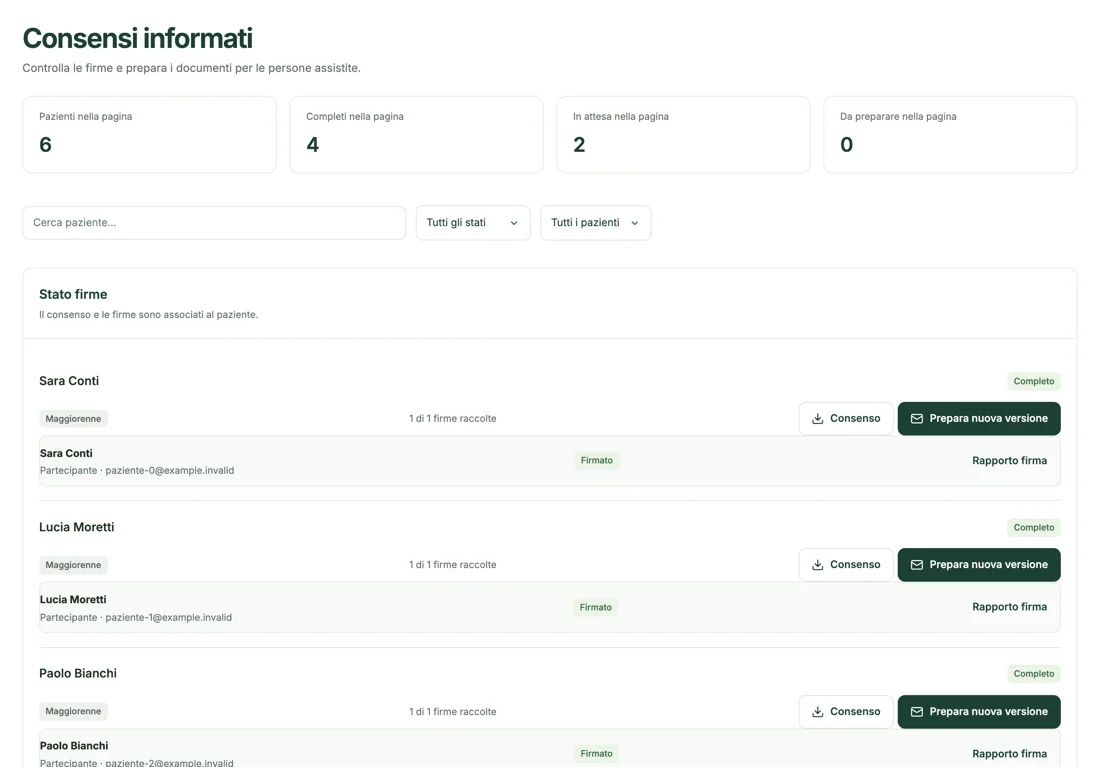Click the 'Sara Conti' patient heading
1100x767 pixels.
pyautogui.click(x=69, y=381)
